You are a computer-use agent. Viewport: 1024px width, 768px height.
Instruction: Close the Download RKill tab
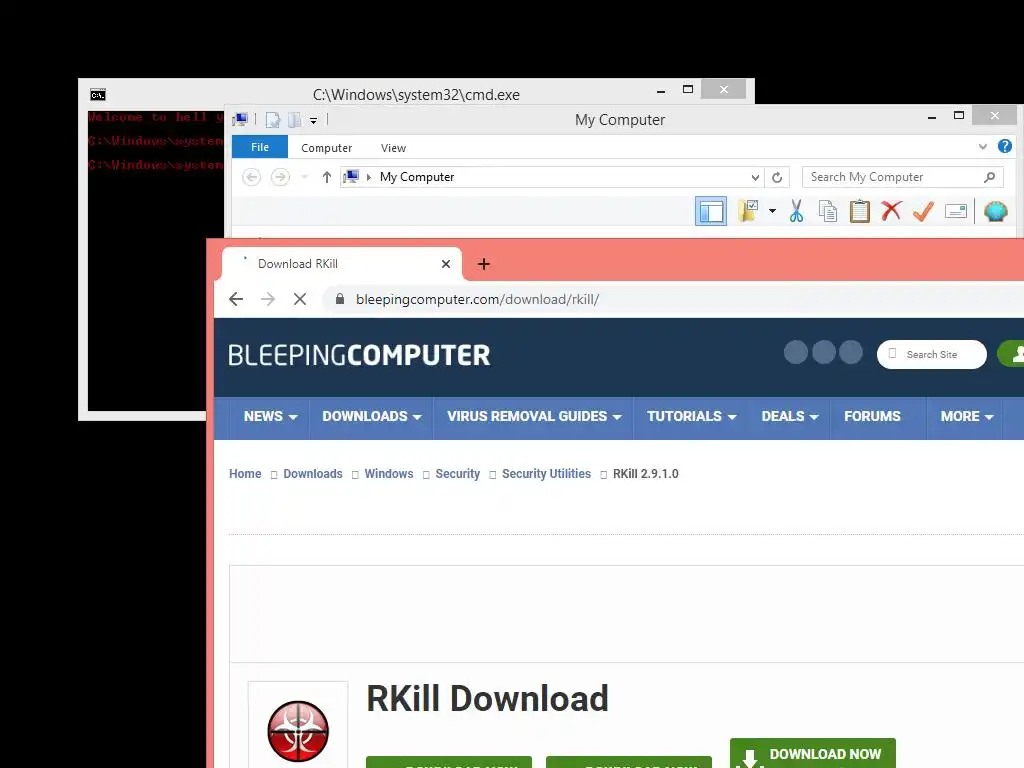coord(446,264)
